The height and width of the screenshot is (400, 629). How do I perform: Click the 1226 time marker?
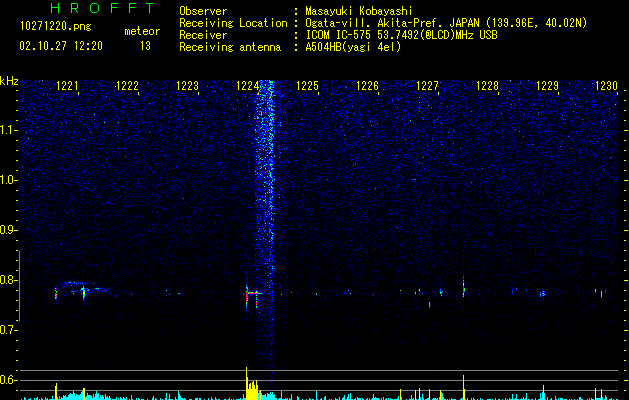pyautogui.click(x=367, y=86)
